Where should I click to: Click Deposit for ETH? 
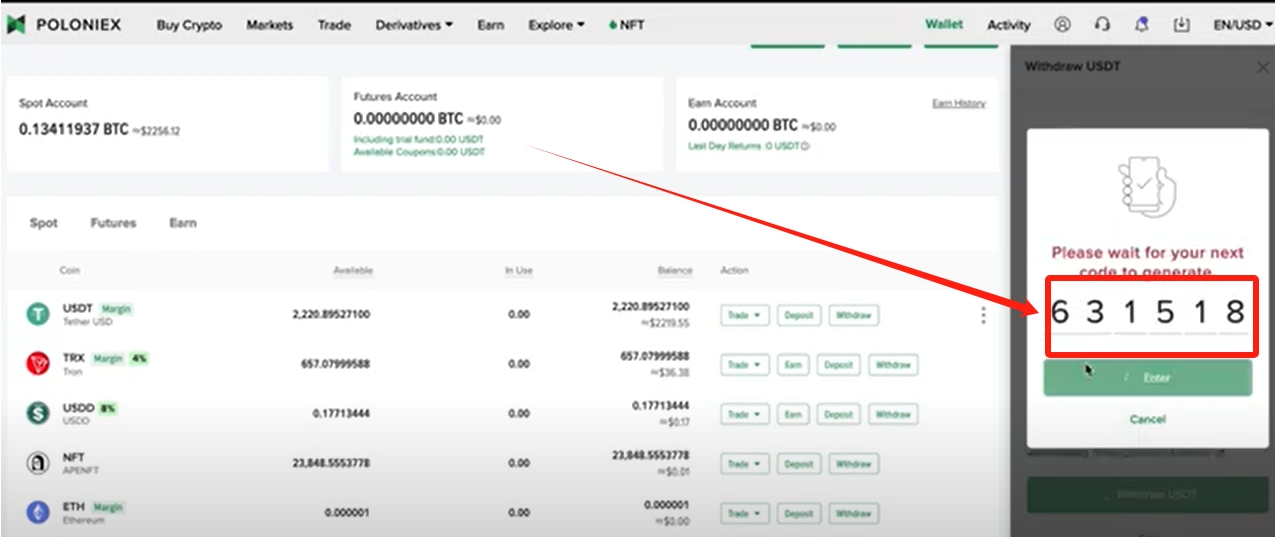799,513
